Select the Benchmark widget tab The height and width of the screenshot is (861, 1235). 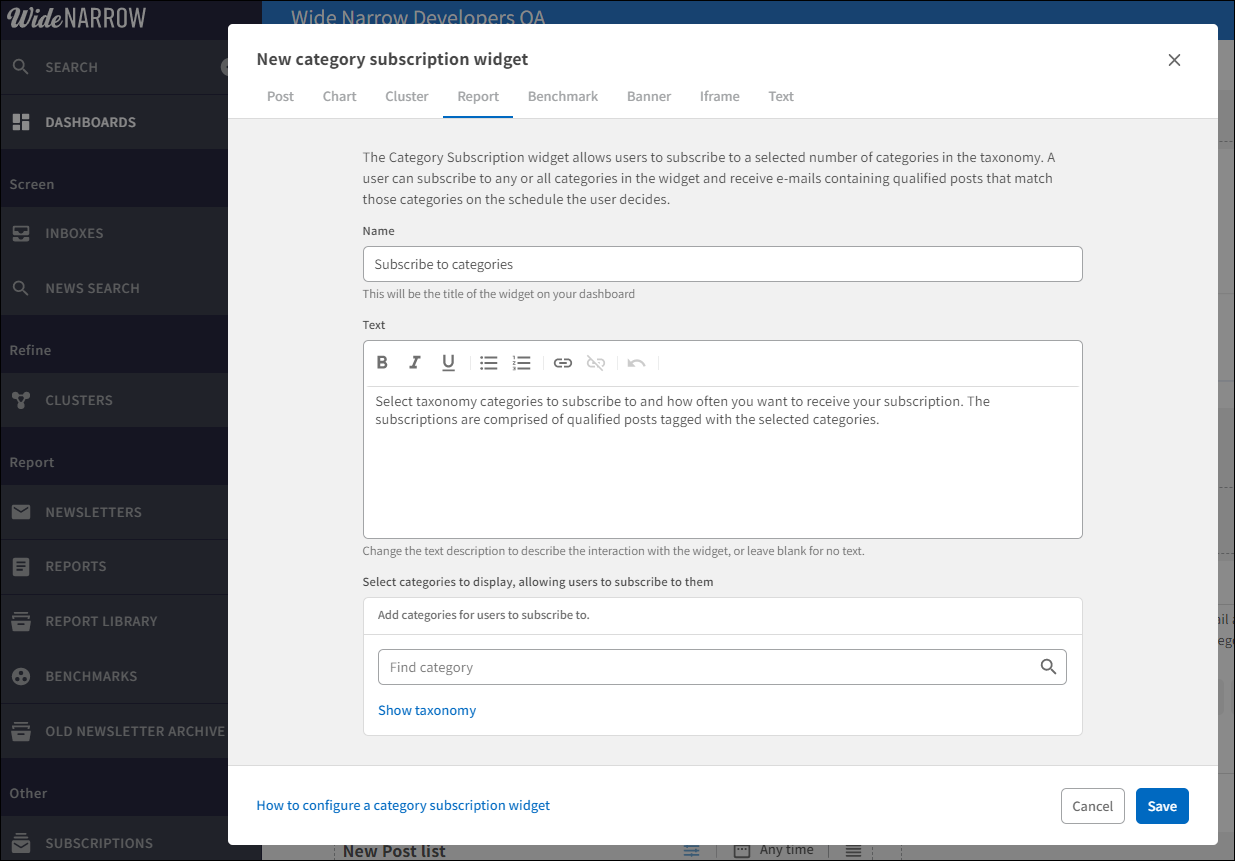pos(562,96)
